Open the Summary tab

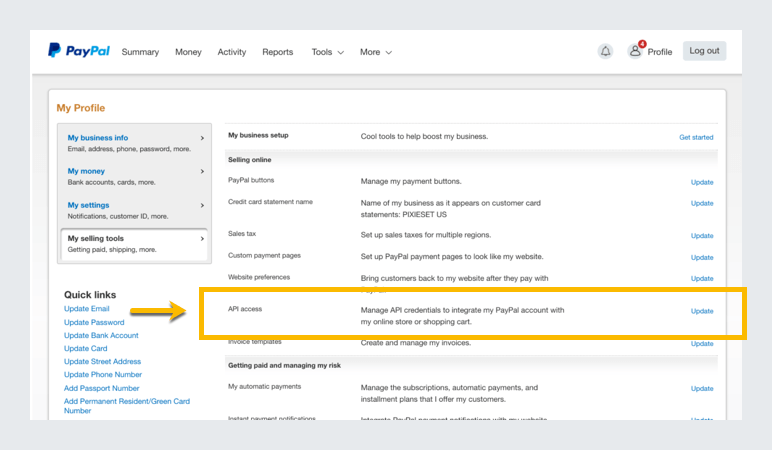click(140, 52)
